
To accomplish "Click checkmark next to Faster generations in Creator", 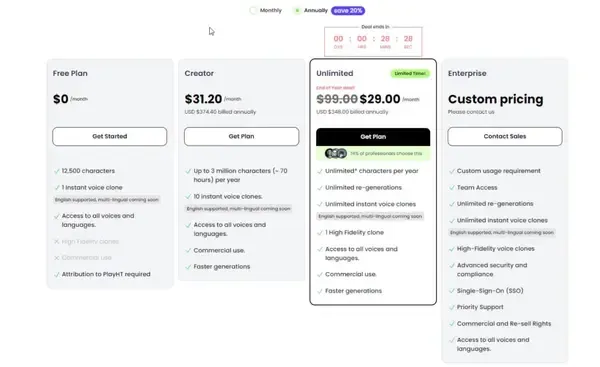I will pyautogui.click(x=188, y=267).
